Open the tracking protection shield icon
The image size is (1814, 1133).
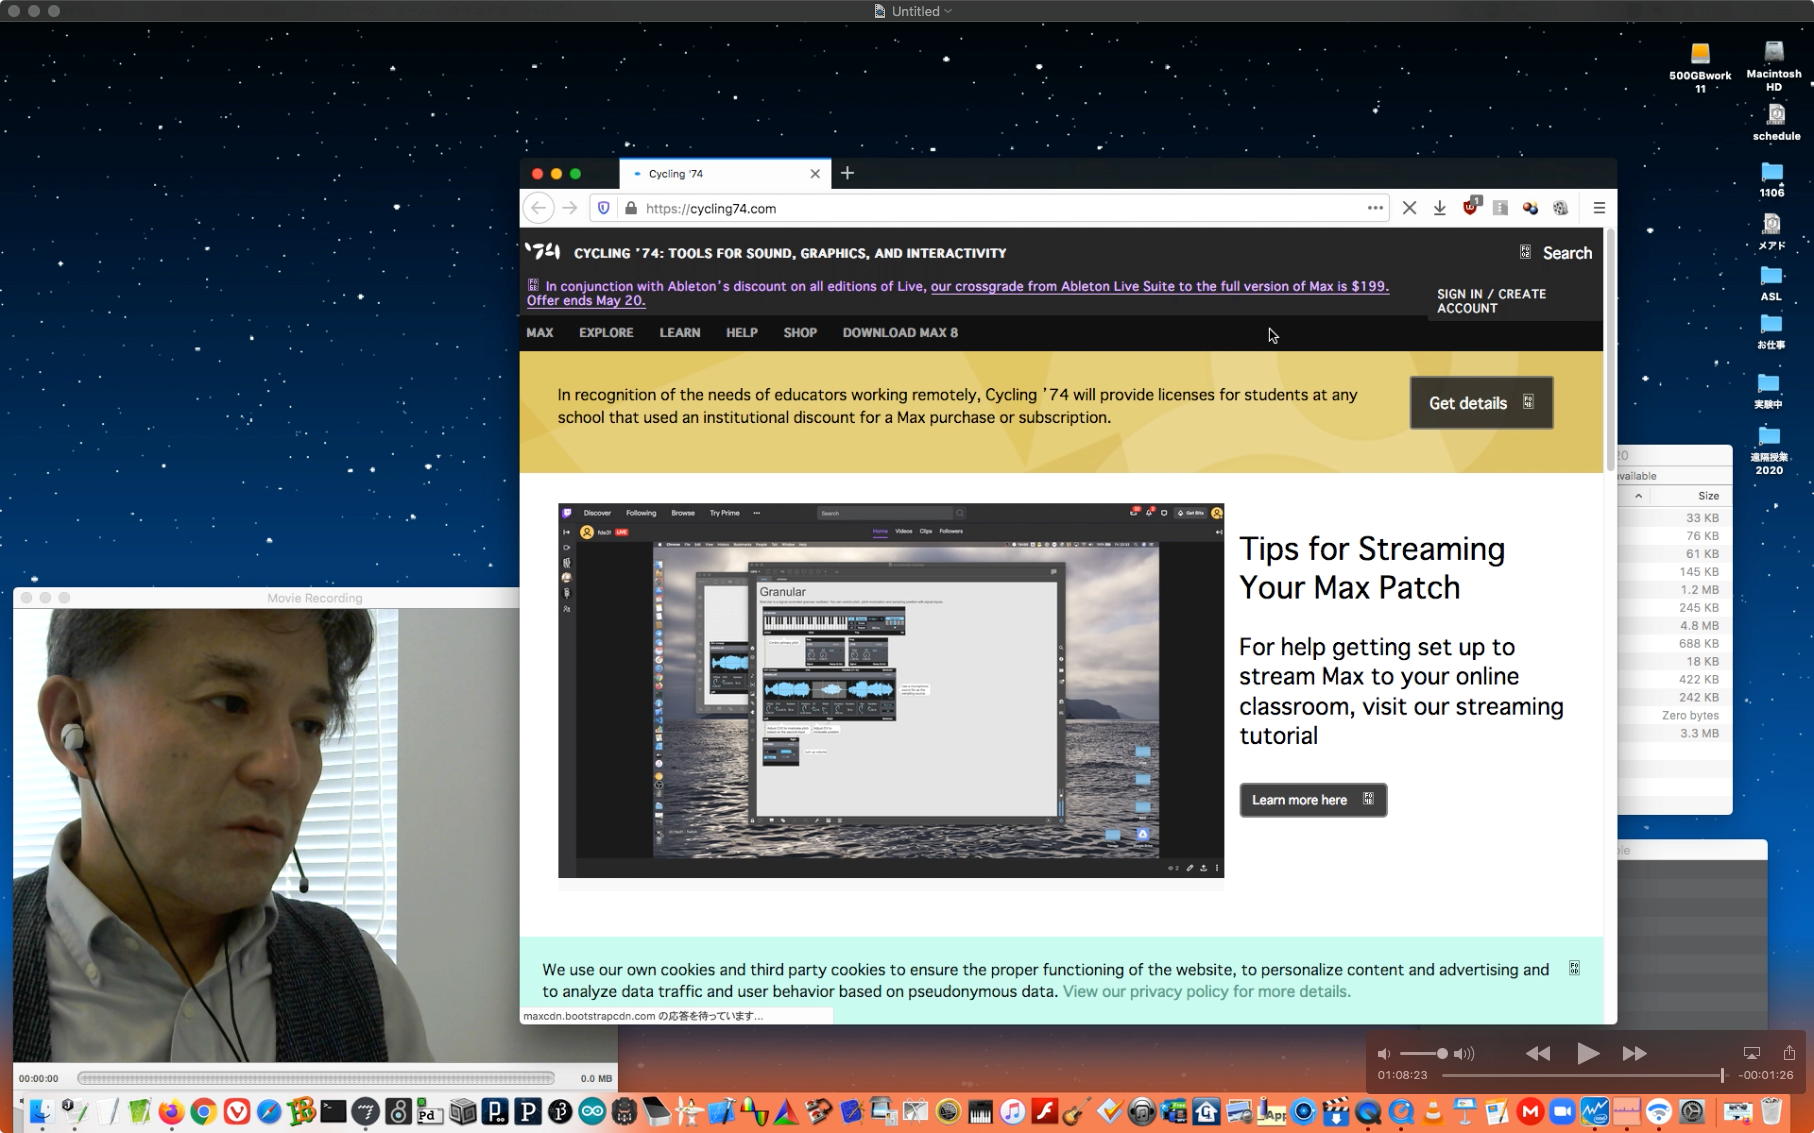click(x=604, y=208)
